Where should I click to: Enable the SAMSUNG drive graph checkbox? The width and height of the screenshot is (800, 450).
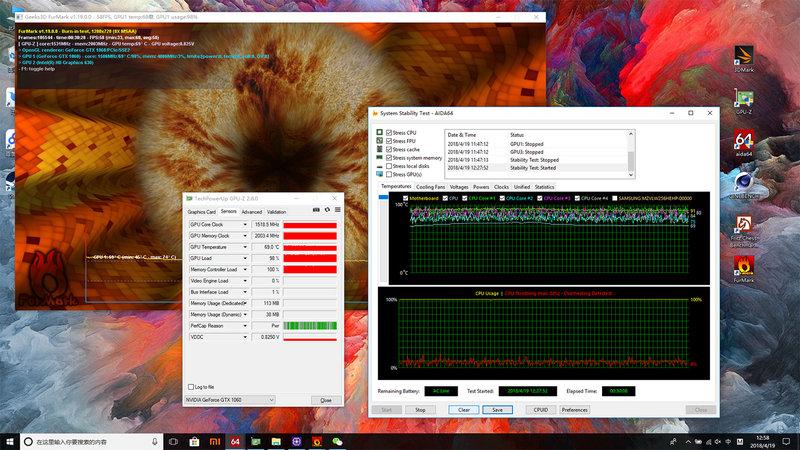click(x=614, y=198)
